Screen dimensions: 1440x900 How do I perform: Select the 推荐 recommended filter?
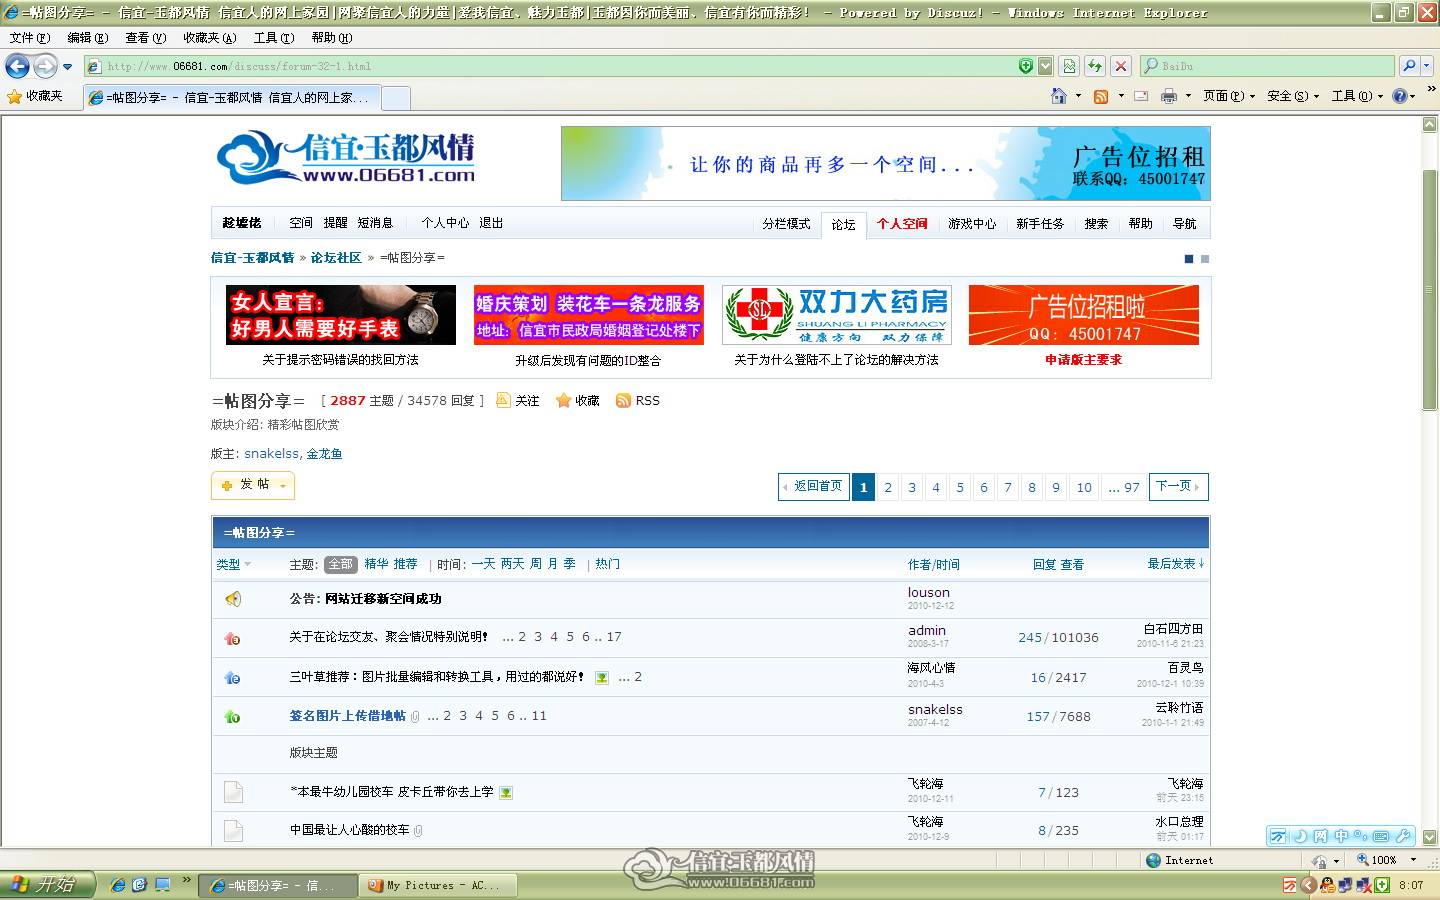(x=405, y=564)
